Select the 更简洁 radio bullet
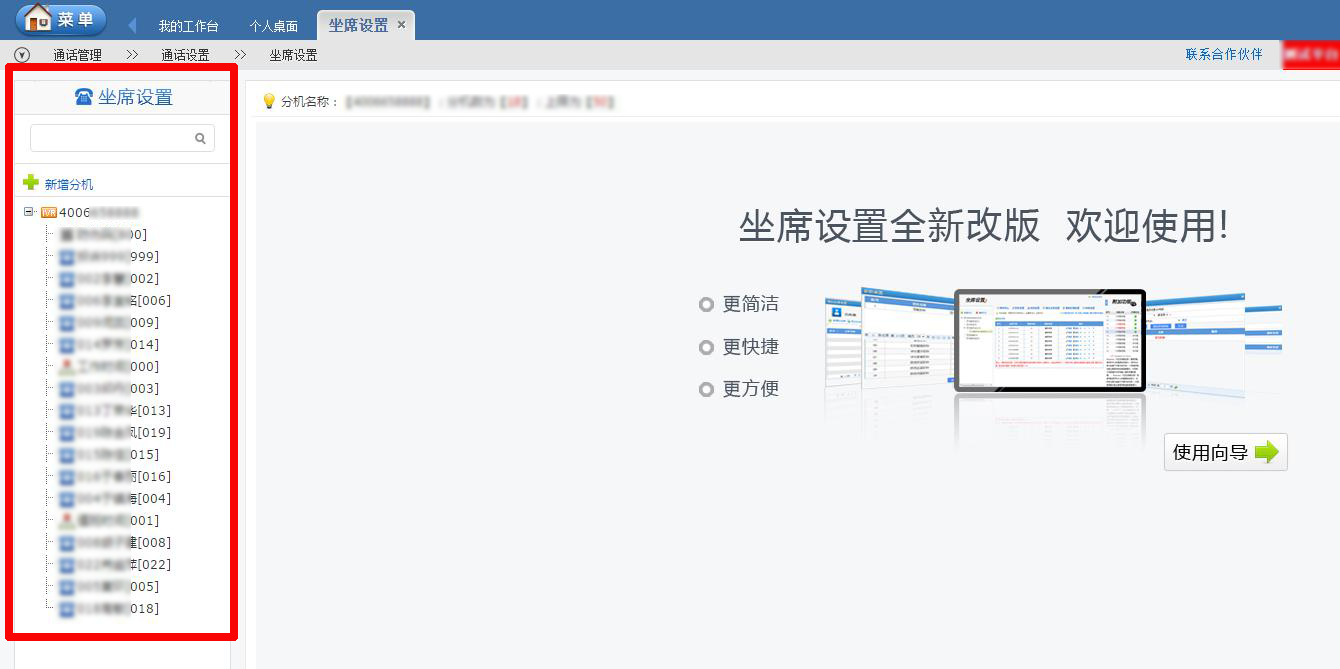This screenshot has width=1340, height=669. [x=707, y=304]
